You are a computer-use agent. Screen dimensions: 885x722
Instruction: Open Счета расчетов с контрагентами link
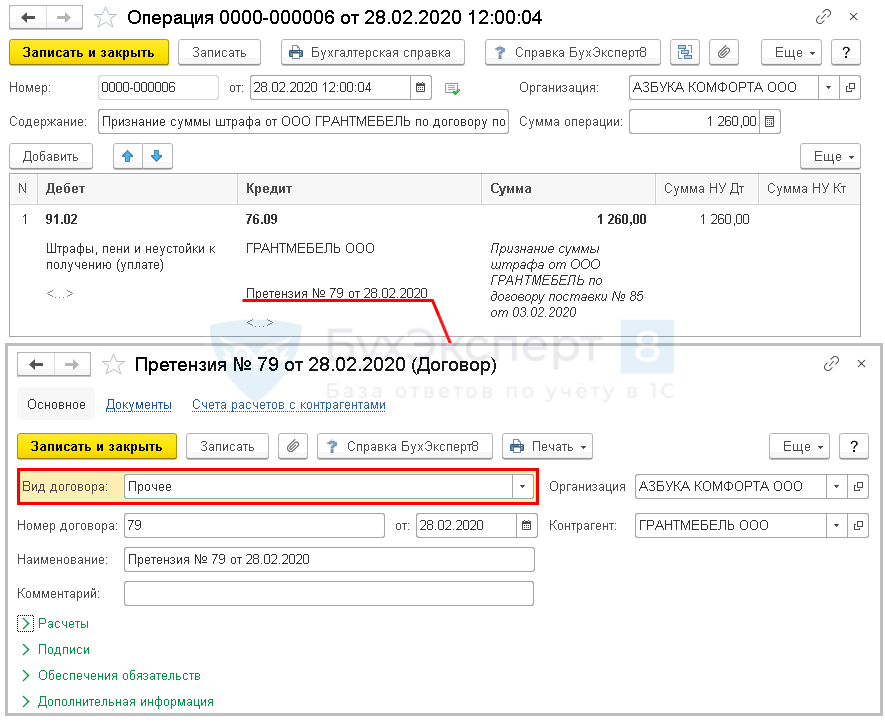click(288, 405)
